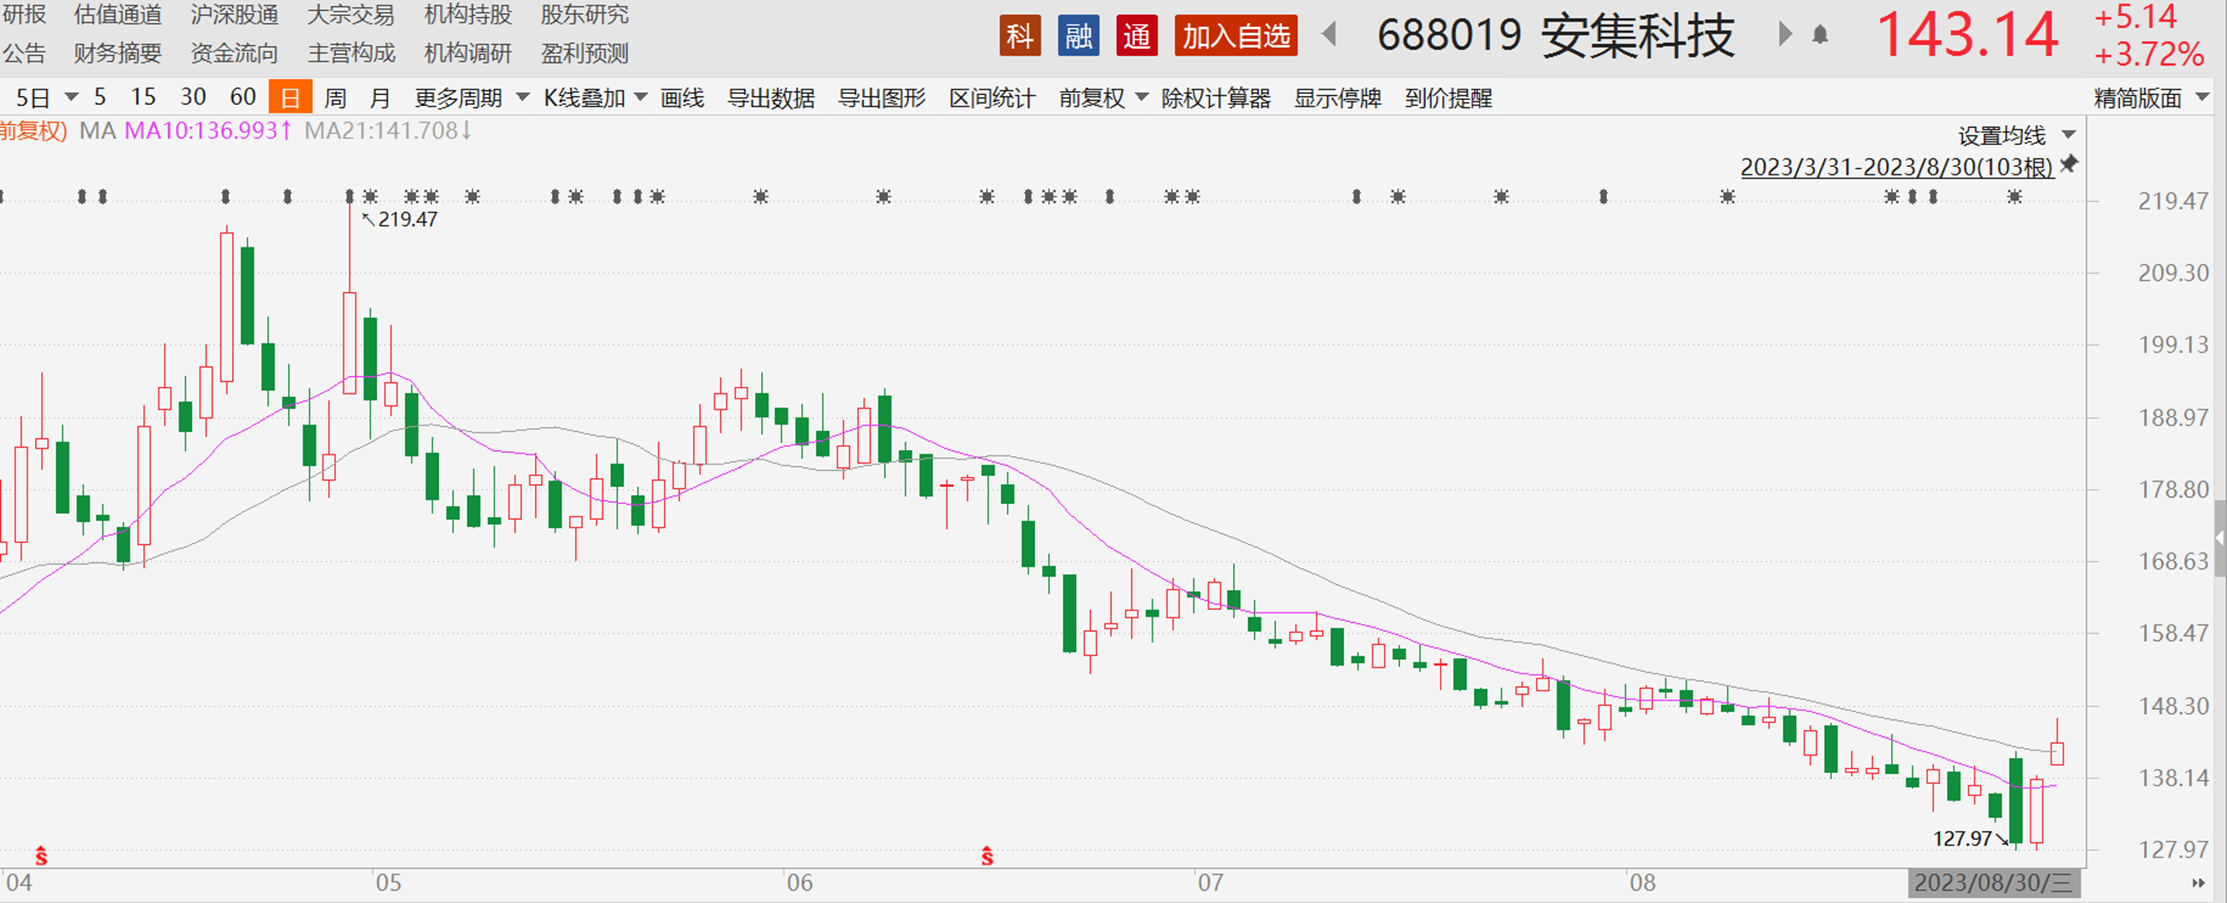Viewport: 2227px width, 903px height.
Task: Open 盈利预测 tab
Action: pyautogui.click(x=585, y=53)
